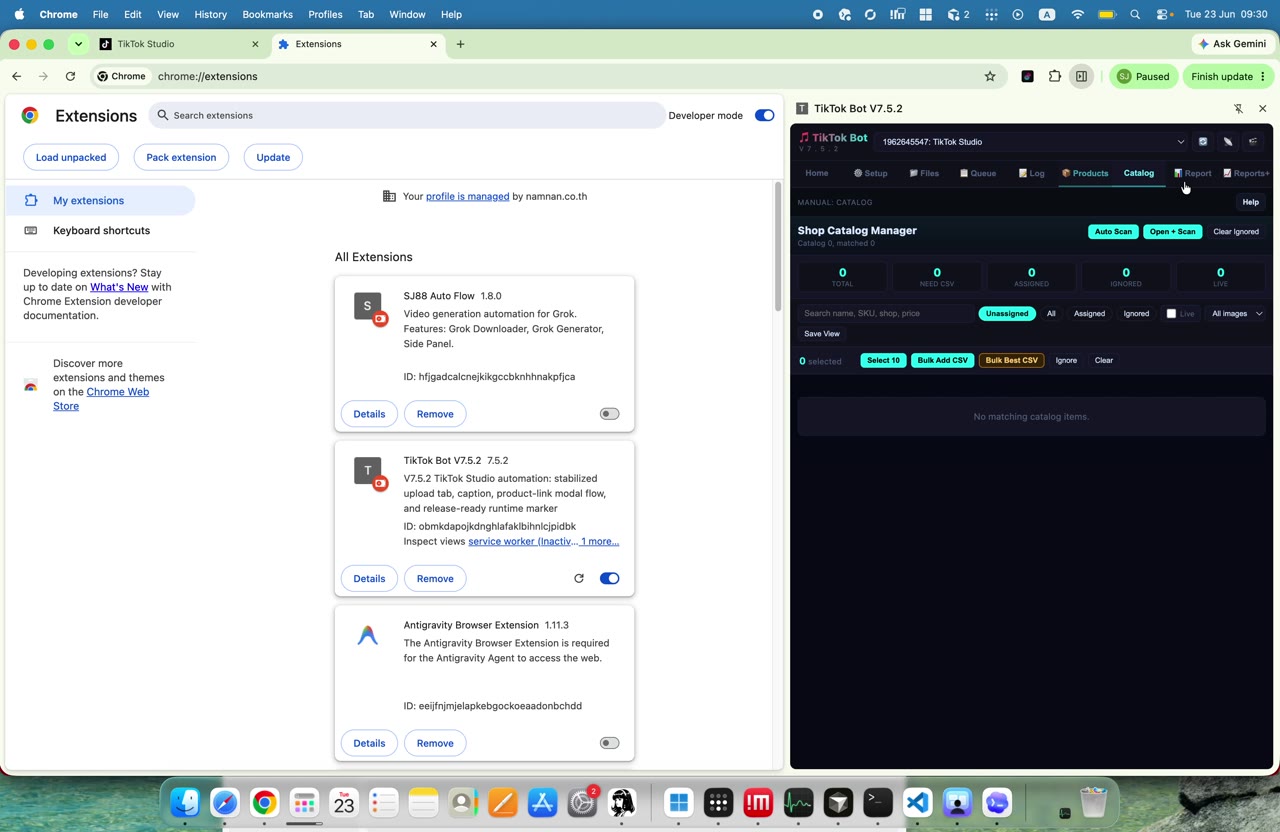Open the pinned extension icon left of puzzle icon
The image size is (1280, 832).
point(1027,76)
